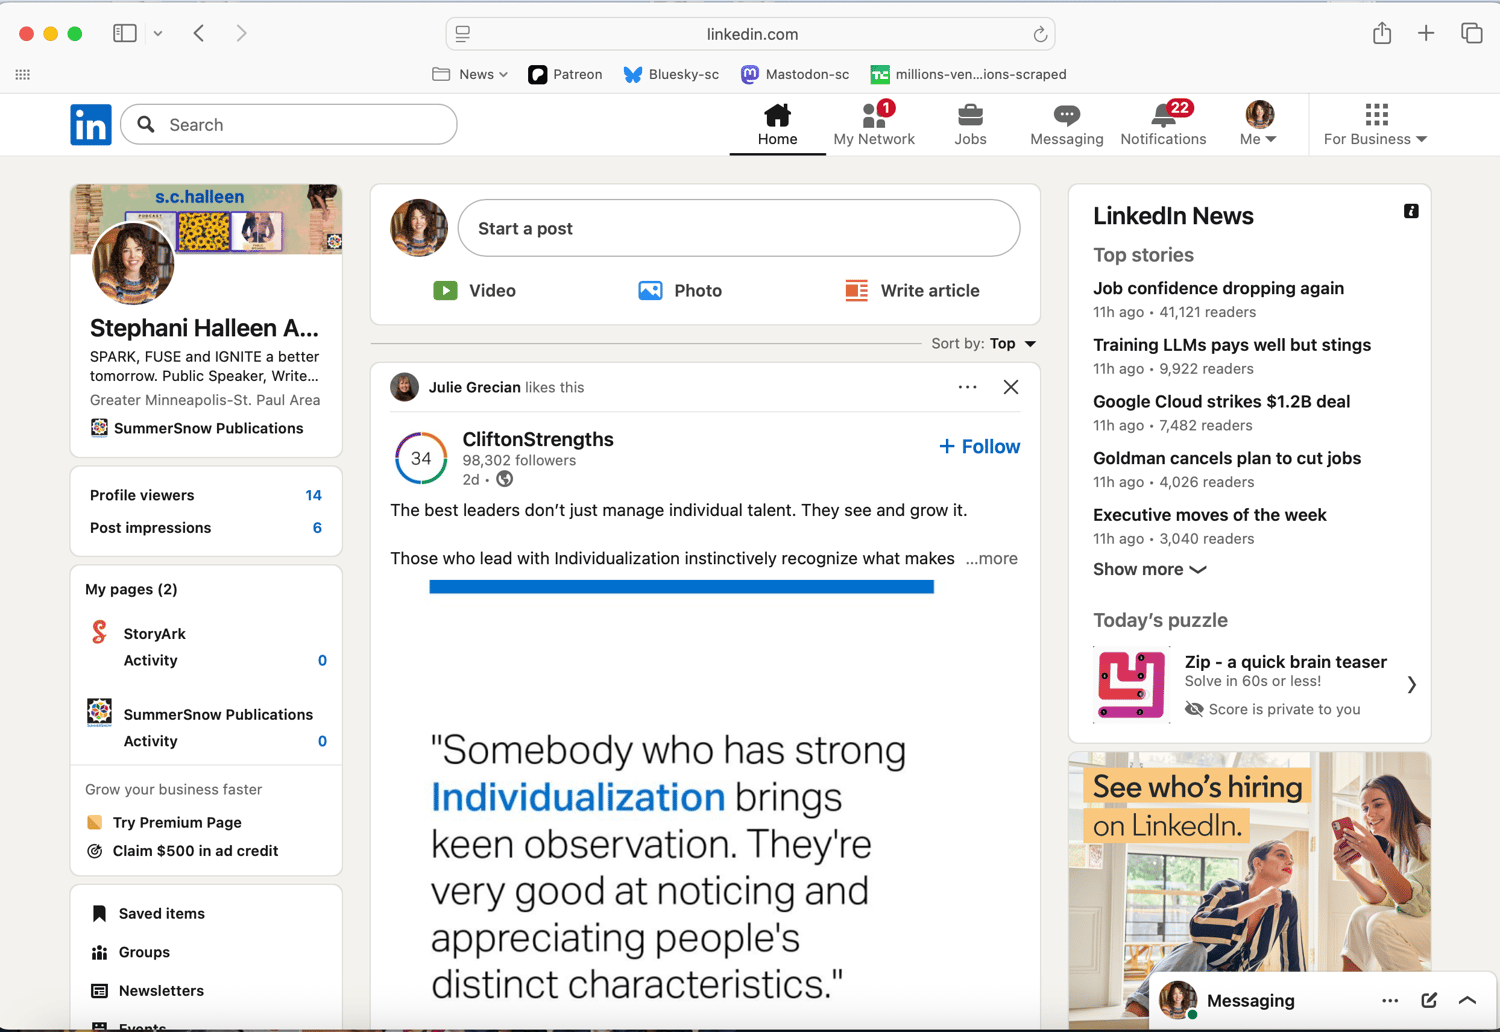Viewport: 1500px width, 1032px height.
Task: Open the Patreon bookmark
Action: (565, 74)
